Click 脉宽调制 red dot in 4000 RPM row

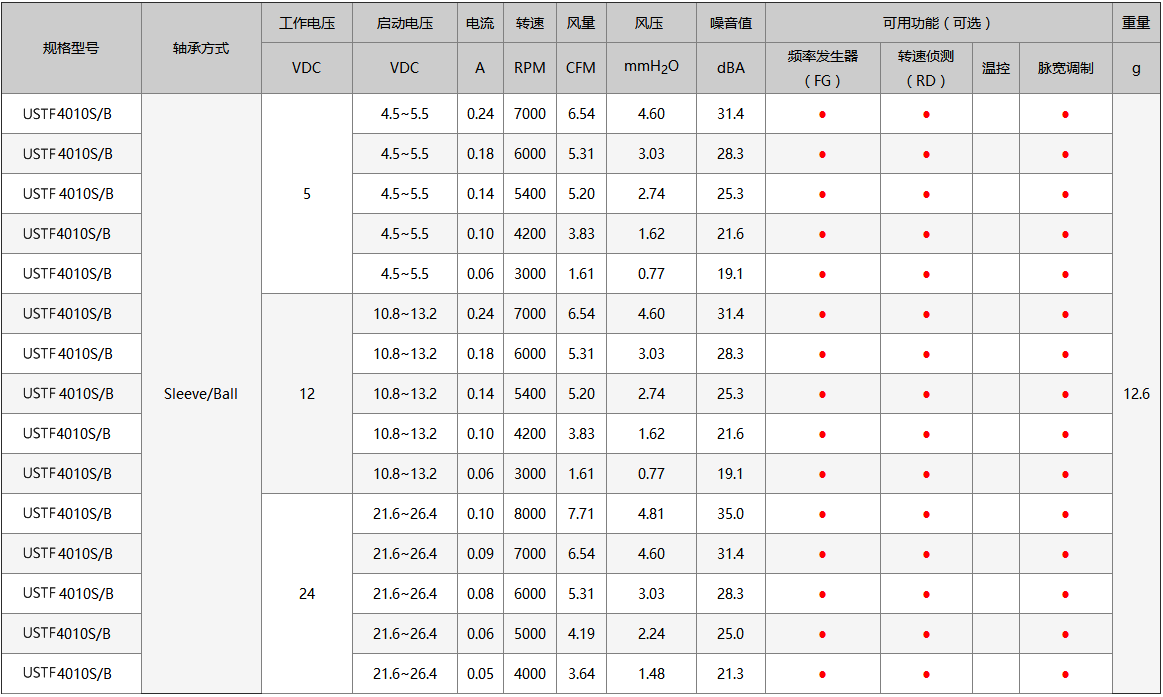point(1065,675)
